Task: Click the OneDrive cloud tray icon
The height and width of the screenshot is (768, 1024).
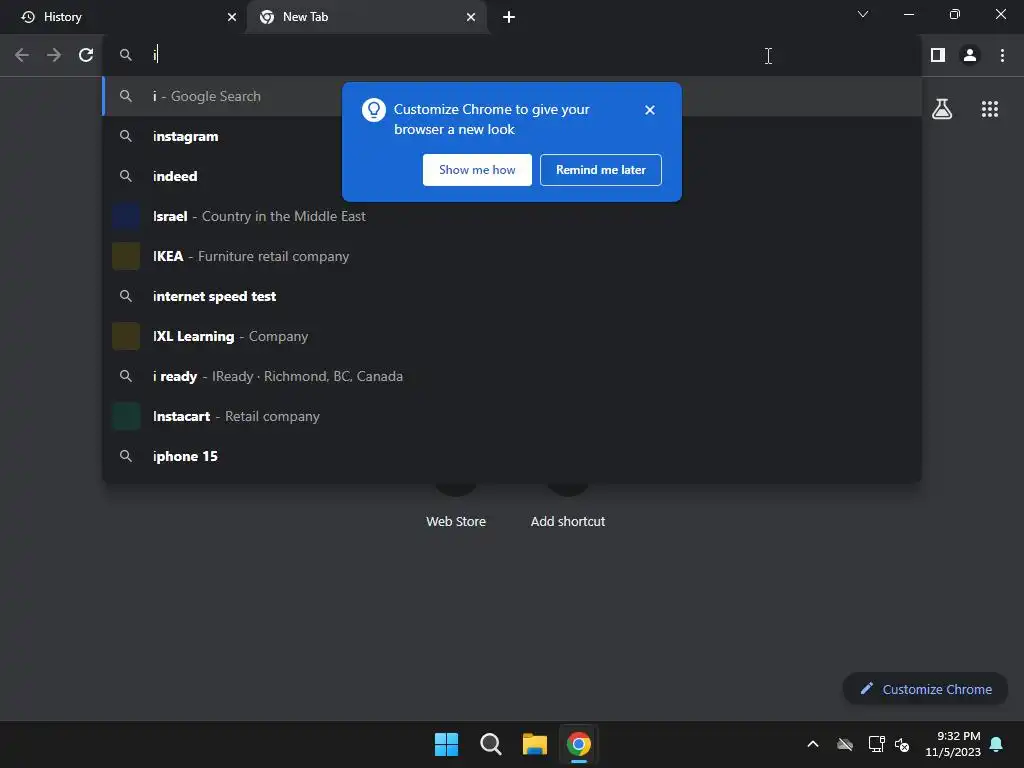Action: coord(844,744)
